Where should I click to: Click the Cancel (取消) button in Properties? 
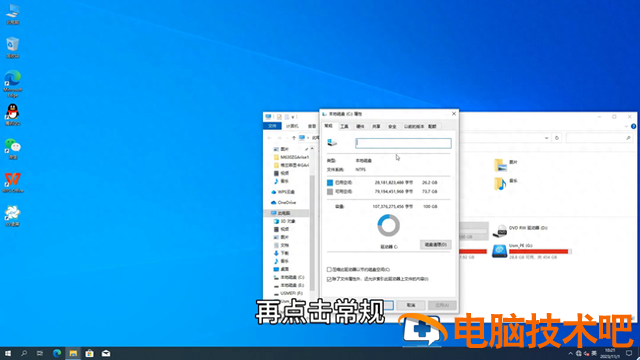coord(411,305)
